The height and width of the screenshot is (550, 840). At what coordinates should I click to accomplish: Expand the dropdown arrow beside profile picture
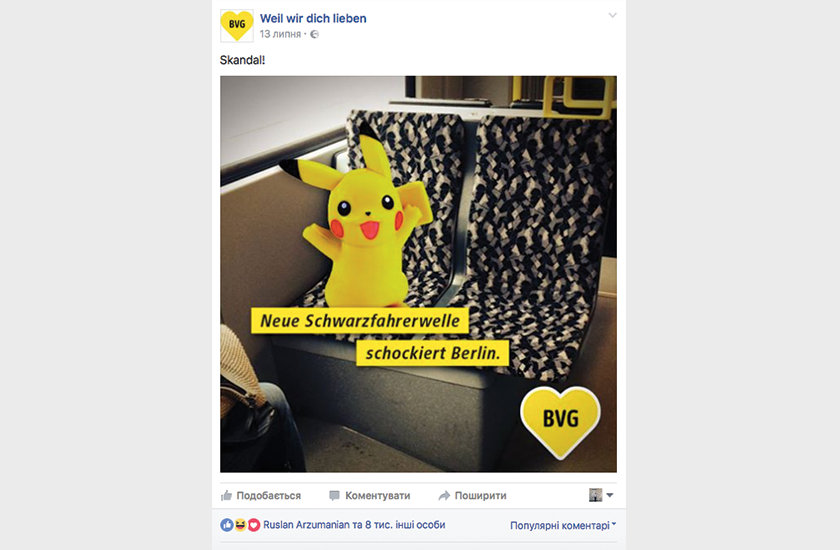tap(610, 495)
